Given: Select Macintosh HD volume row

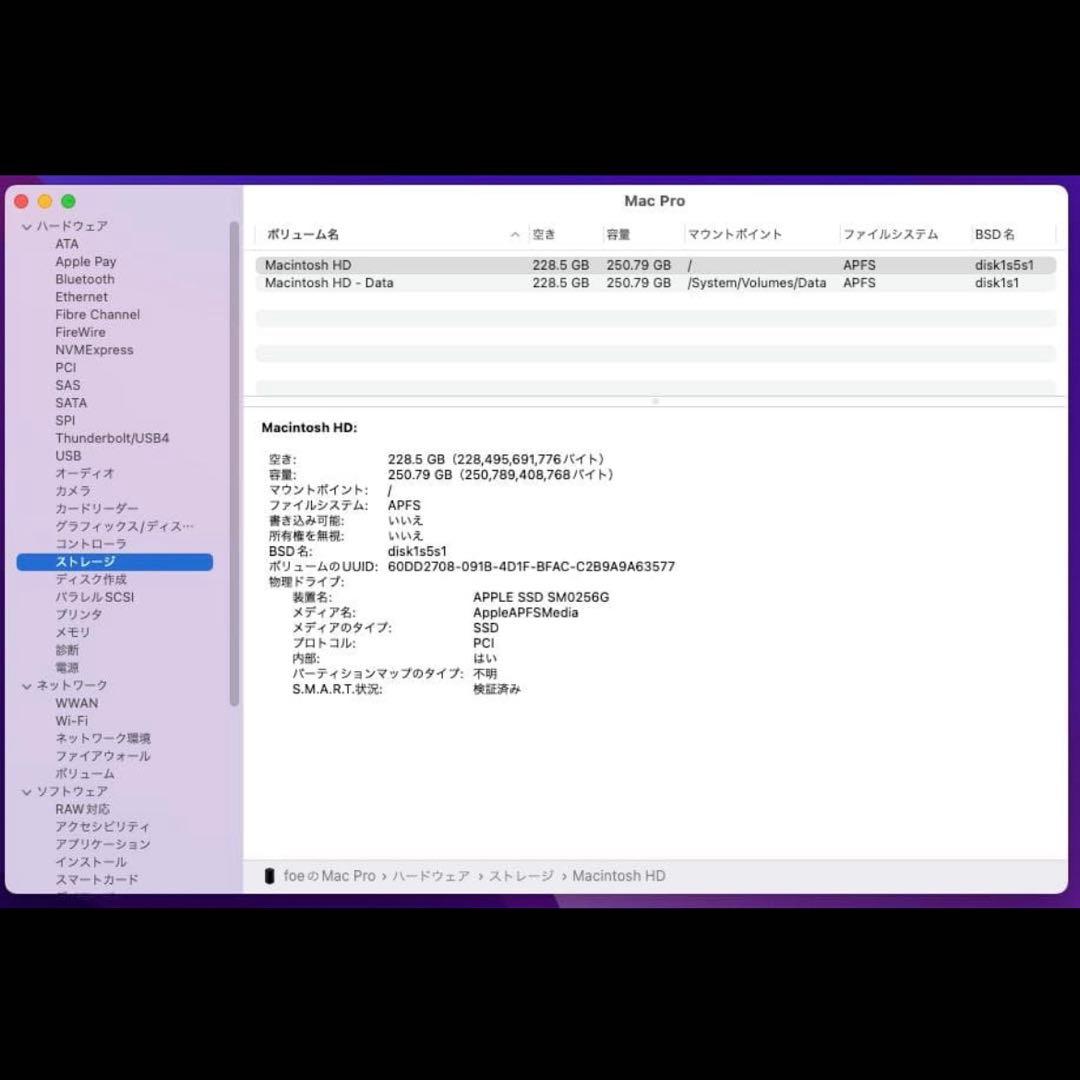Looking at the screenshot, I should 655,265.
